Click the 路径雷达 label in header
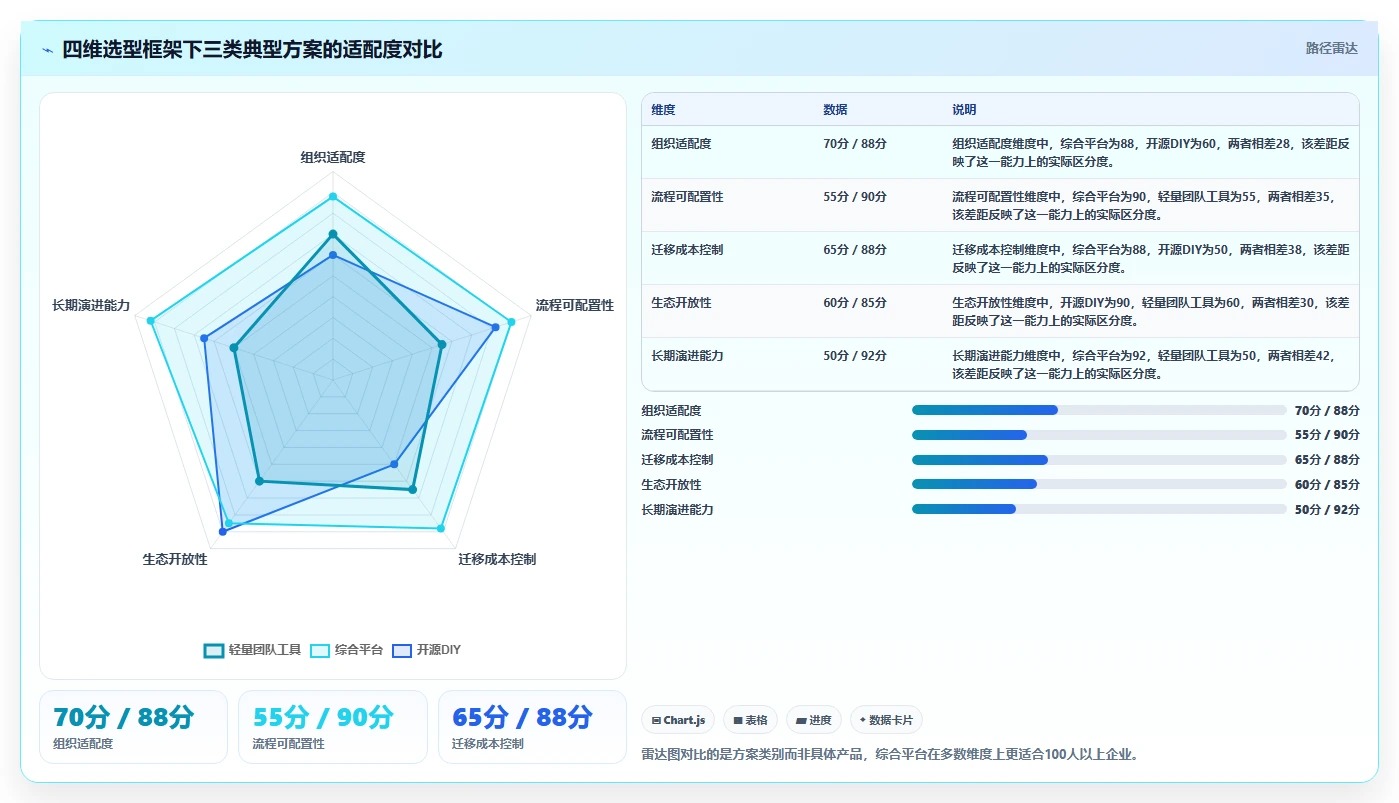The image size is (1399, 803). (x=1332, y=48)
